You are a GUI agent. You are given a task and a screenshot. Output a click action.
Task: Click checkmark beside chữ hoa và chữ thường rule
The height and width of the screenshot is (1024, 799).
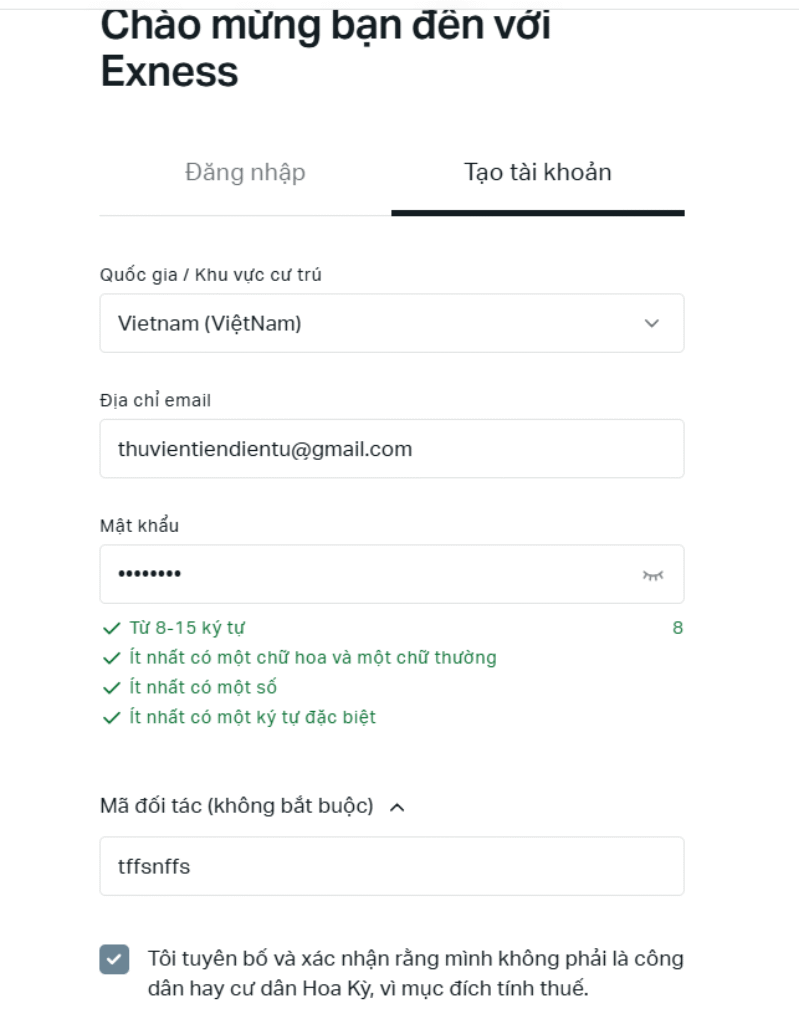111,658
